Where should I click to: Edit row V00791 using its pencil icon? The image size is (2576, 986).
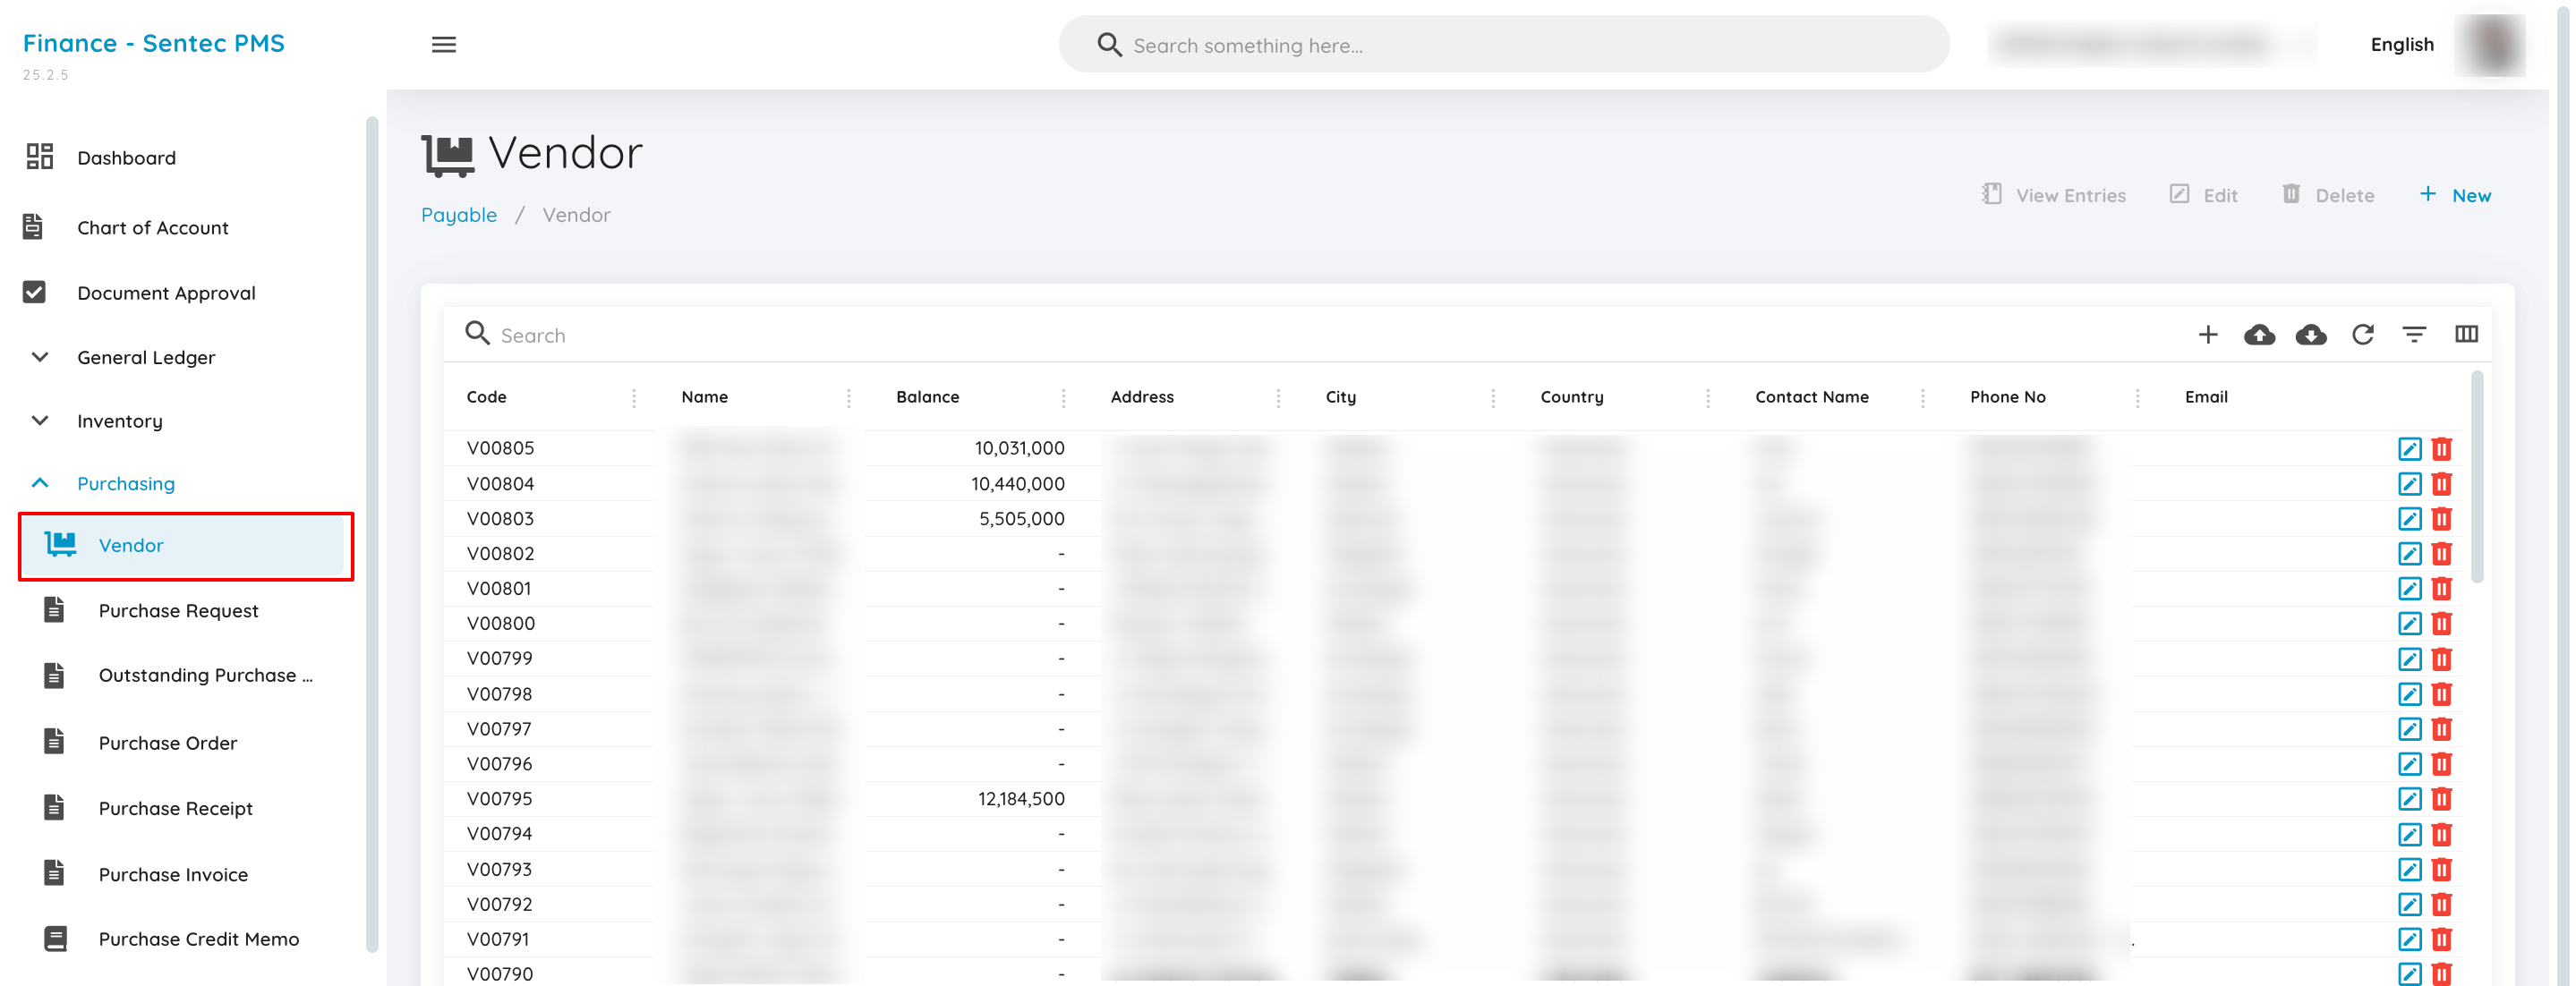pyautogui.click(x=2410, y=939)
